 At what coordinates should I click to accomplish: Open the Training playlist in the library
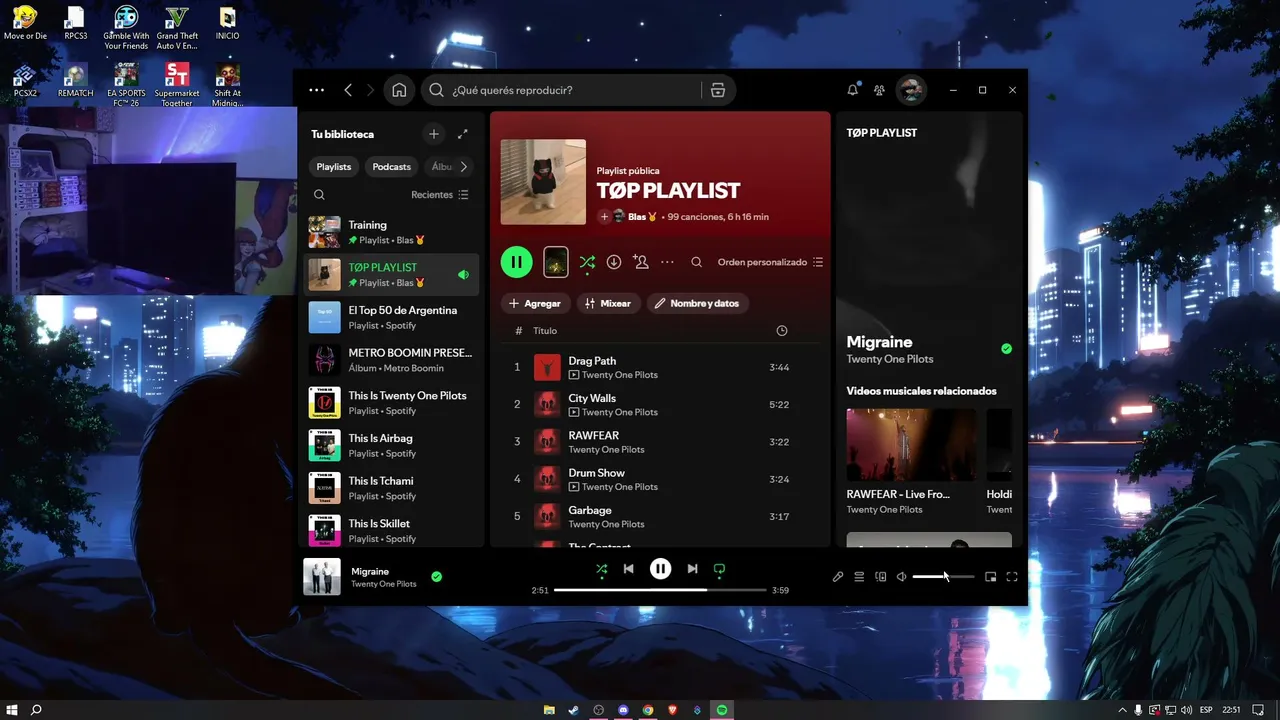(391, 232)
